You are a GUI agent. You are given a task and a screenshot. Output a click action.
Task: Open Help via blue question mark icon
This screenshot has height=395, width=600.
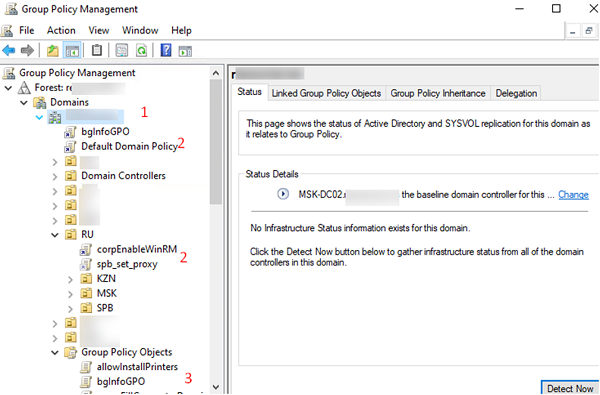166,50
